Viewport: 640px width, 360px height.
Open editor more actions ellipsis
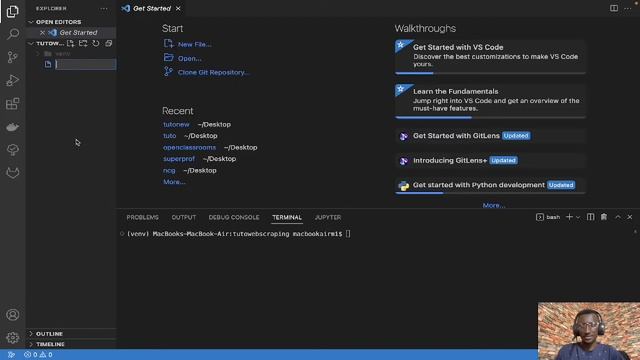coord(628,8)
